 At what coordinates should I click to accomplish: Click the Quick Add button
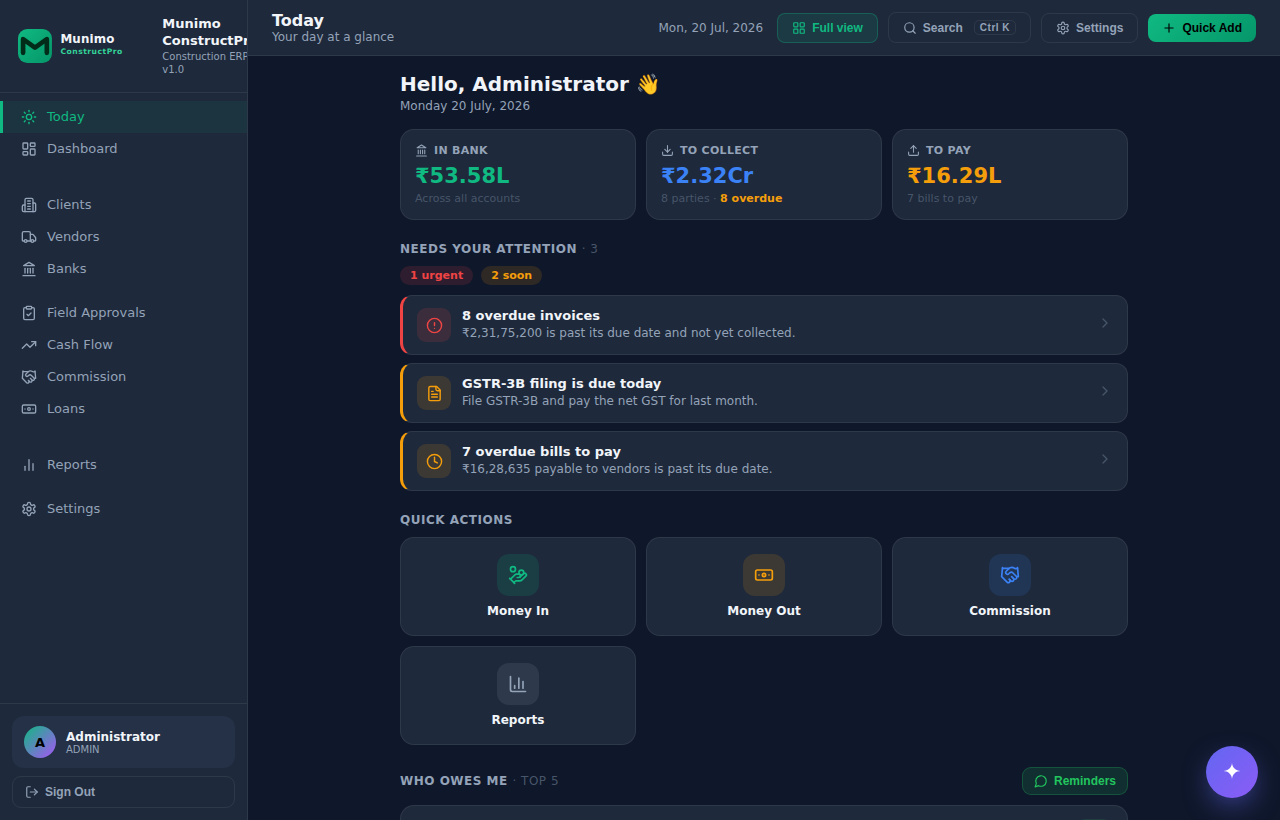(1202, 28)
